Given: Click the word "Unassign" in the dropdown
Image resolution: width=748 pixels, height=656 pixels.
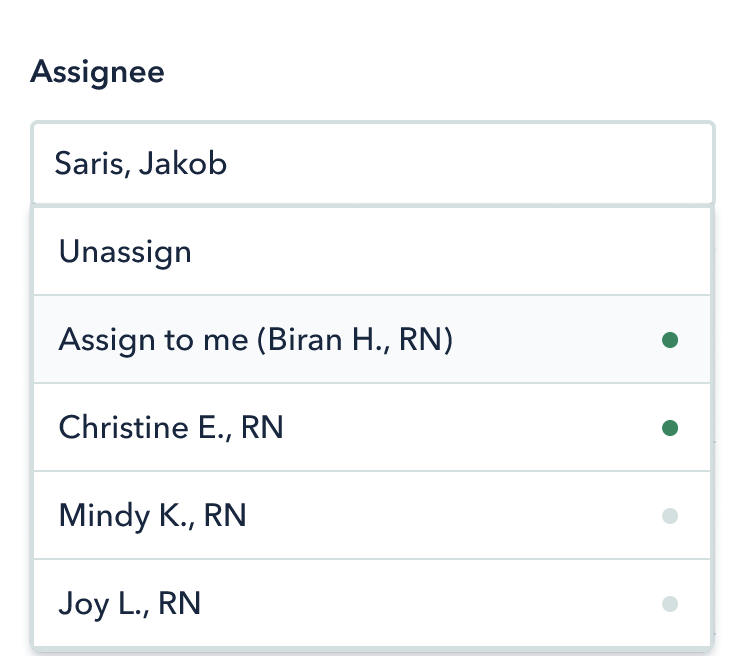Looking at the screenshot, I should point(125,251).
